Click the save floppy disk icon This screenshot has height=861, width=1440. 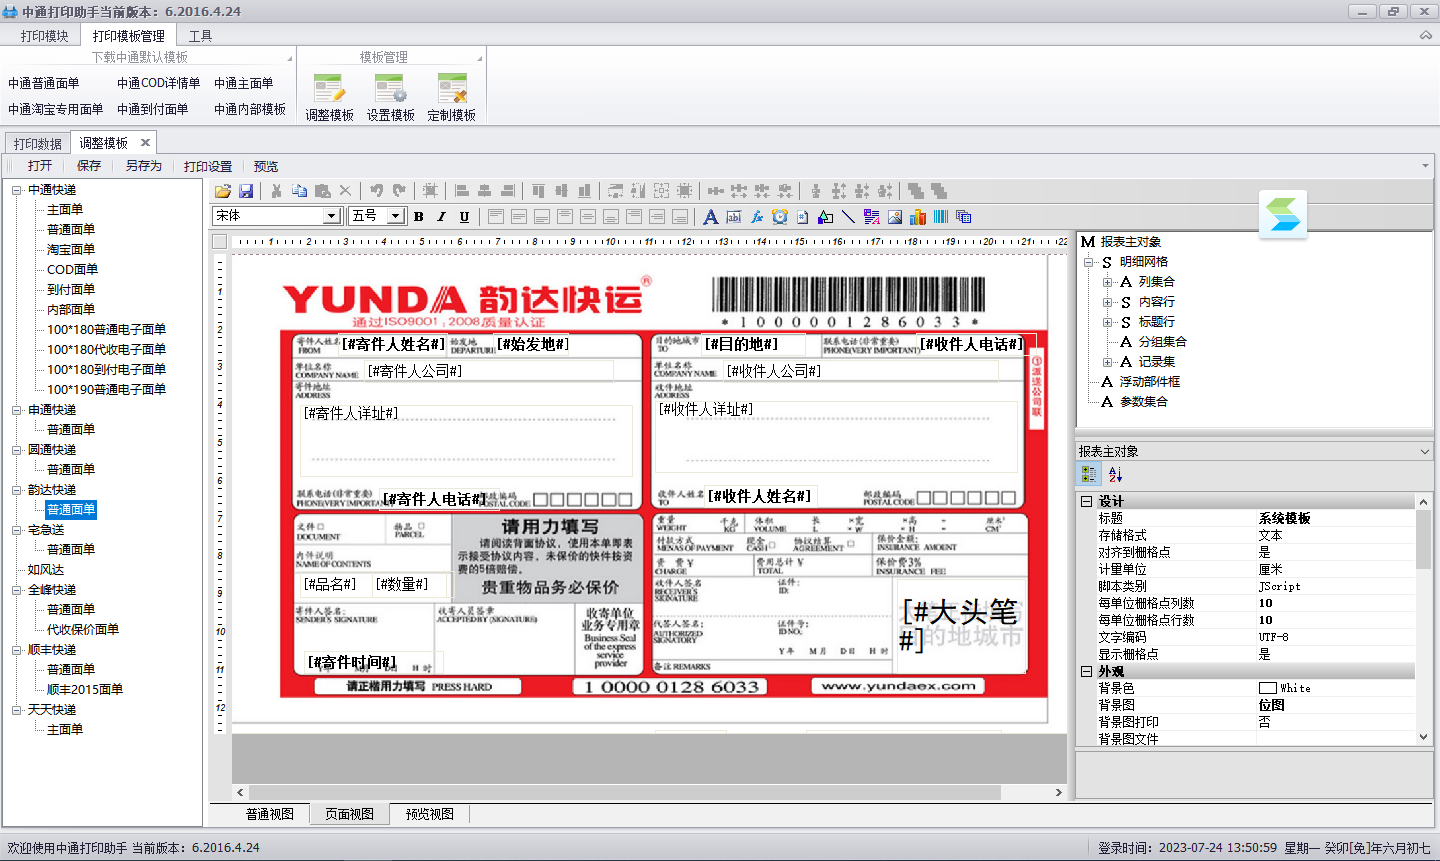[x=245, y=191]
